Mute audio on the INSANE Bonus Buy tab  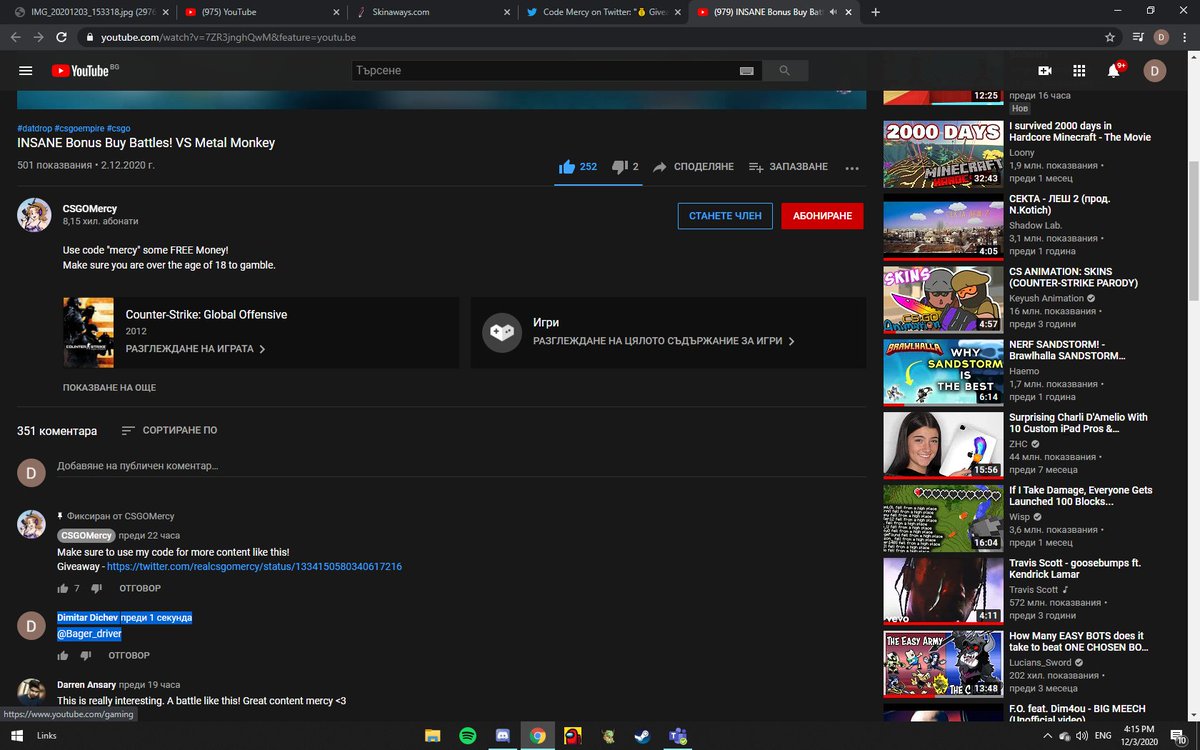pos(834,12)
